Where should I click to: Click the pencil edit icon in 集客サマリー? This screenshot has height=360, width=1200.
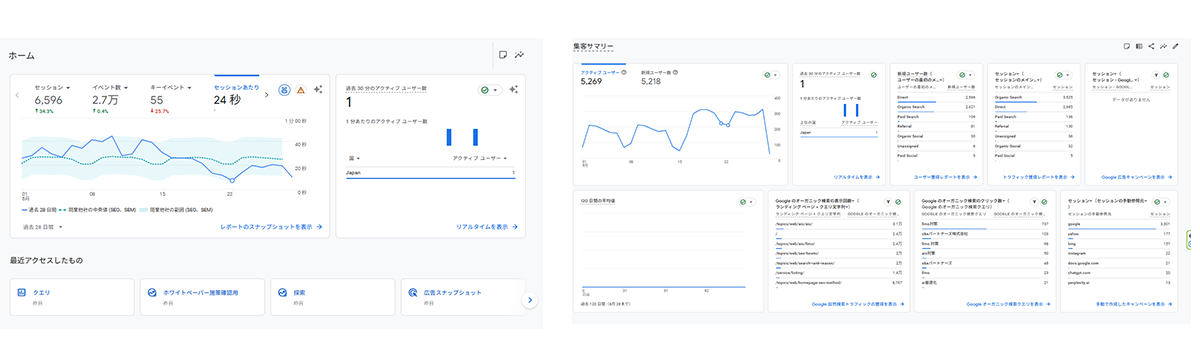click(x=1176, y=45)
